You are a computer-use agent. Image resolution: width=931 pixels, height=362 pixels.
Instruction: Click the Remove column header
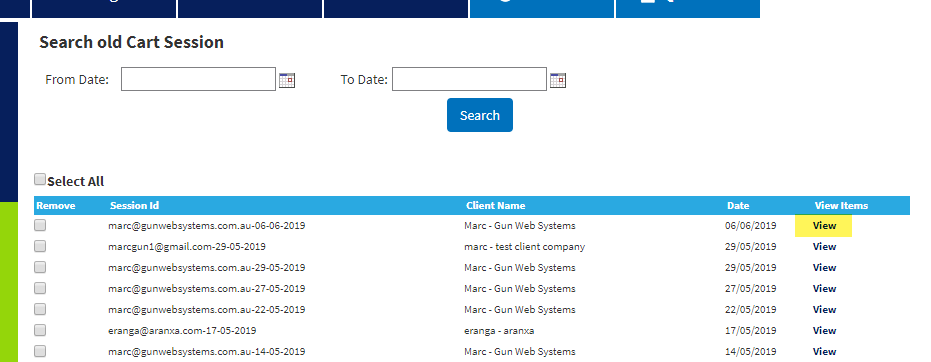coord(56,206)
